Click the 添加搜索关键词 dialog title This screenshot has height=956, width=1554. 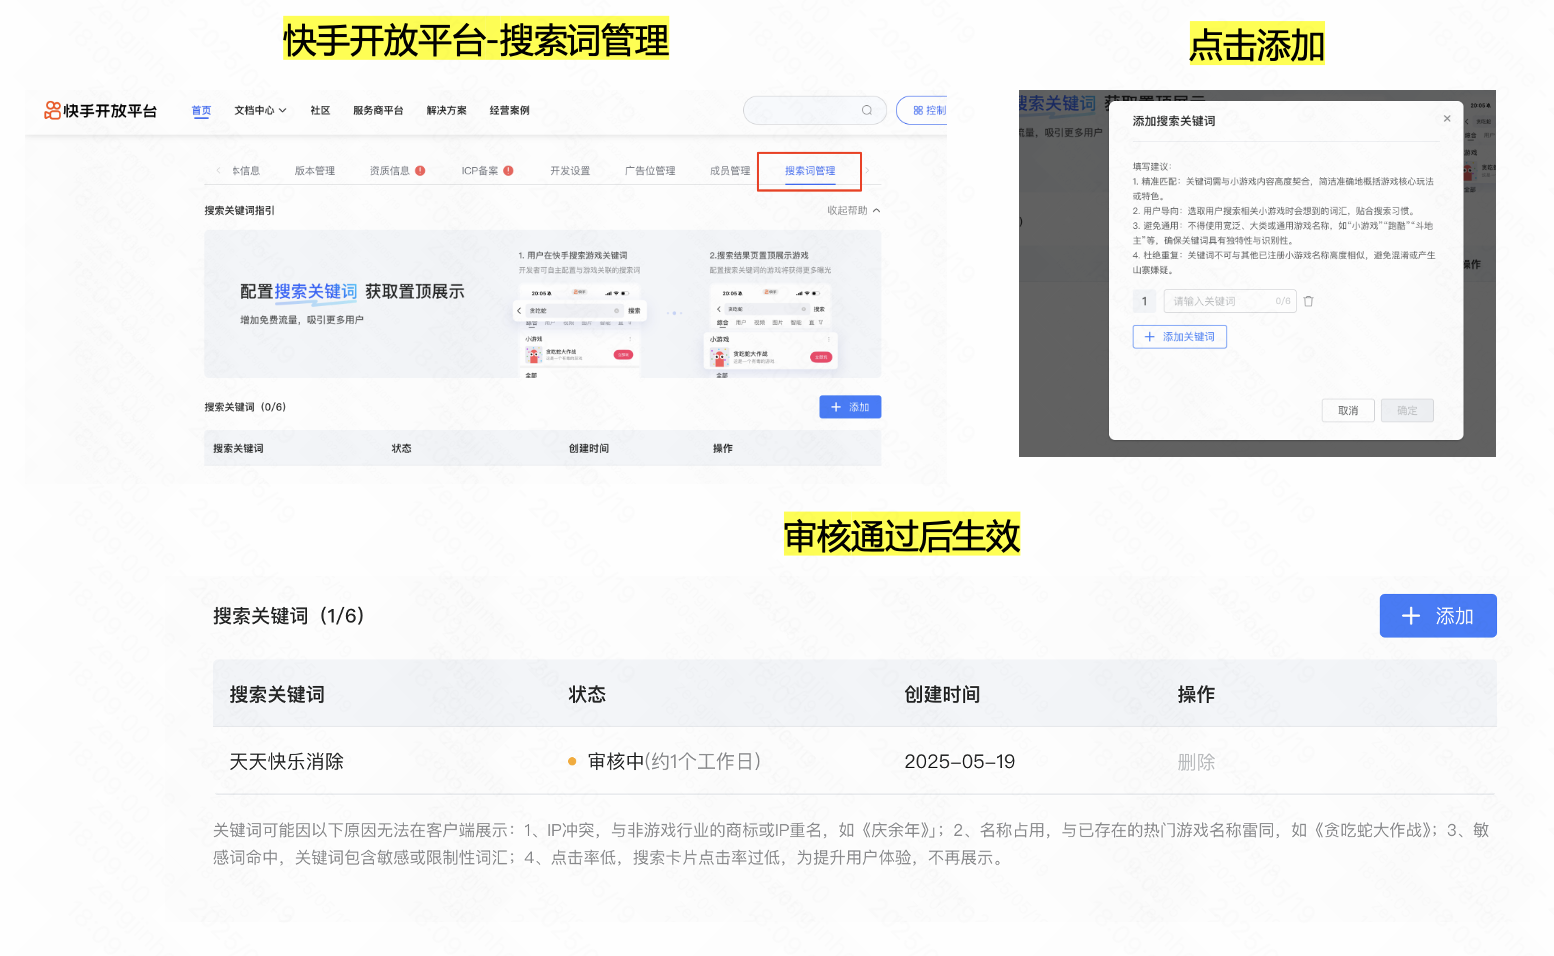(1174, 121)
